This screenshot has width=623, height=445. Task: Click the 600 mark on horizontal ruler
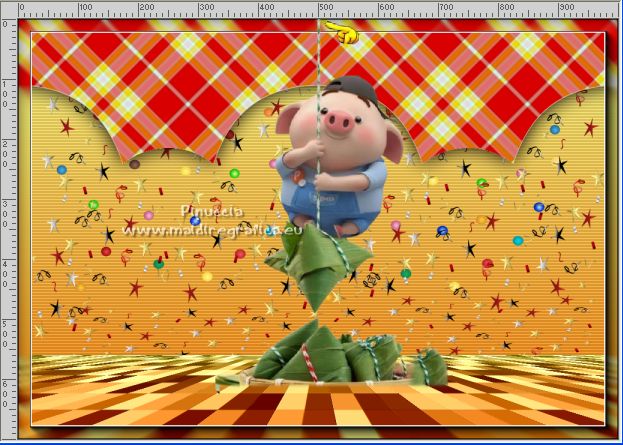pyautogui.click(x=386, y=7)
